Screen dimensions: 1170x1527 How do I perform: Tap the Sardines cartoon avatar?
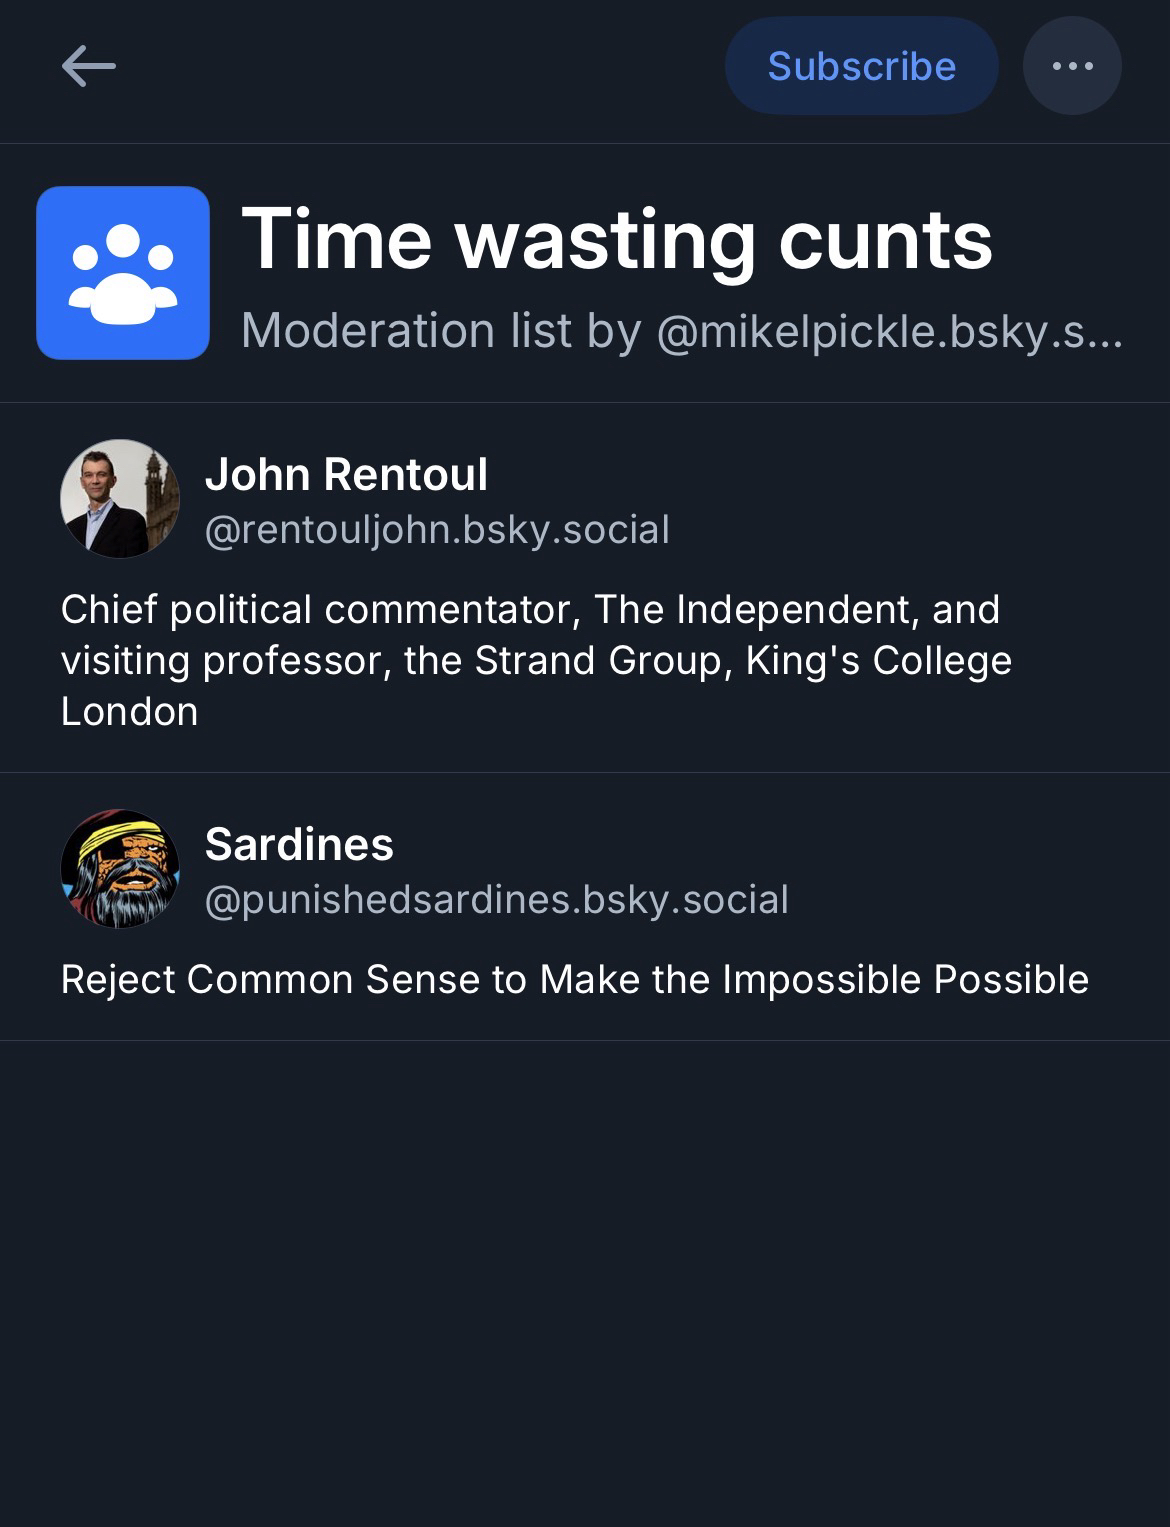(120, 868)
